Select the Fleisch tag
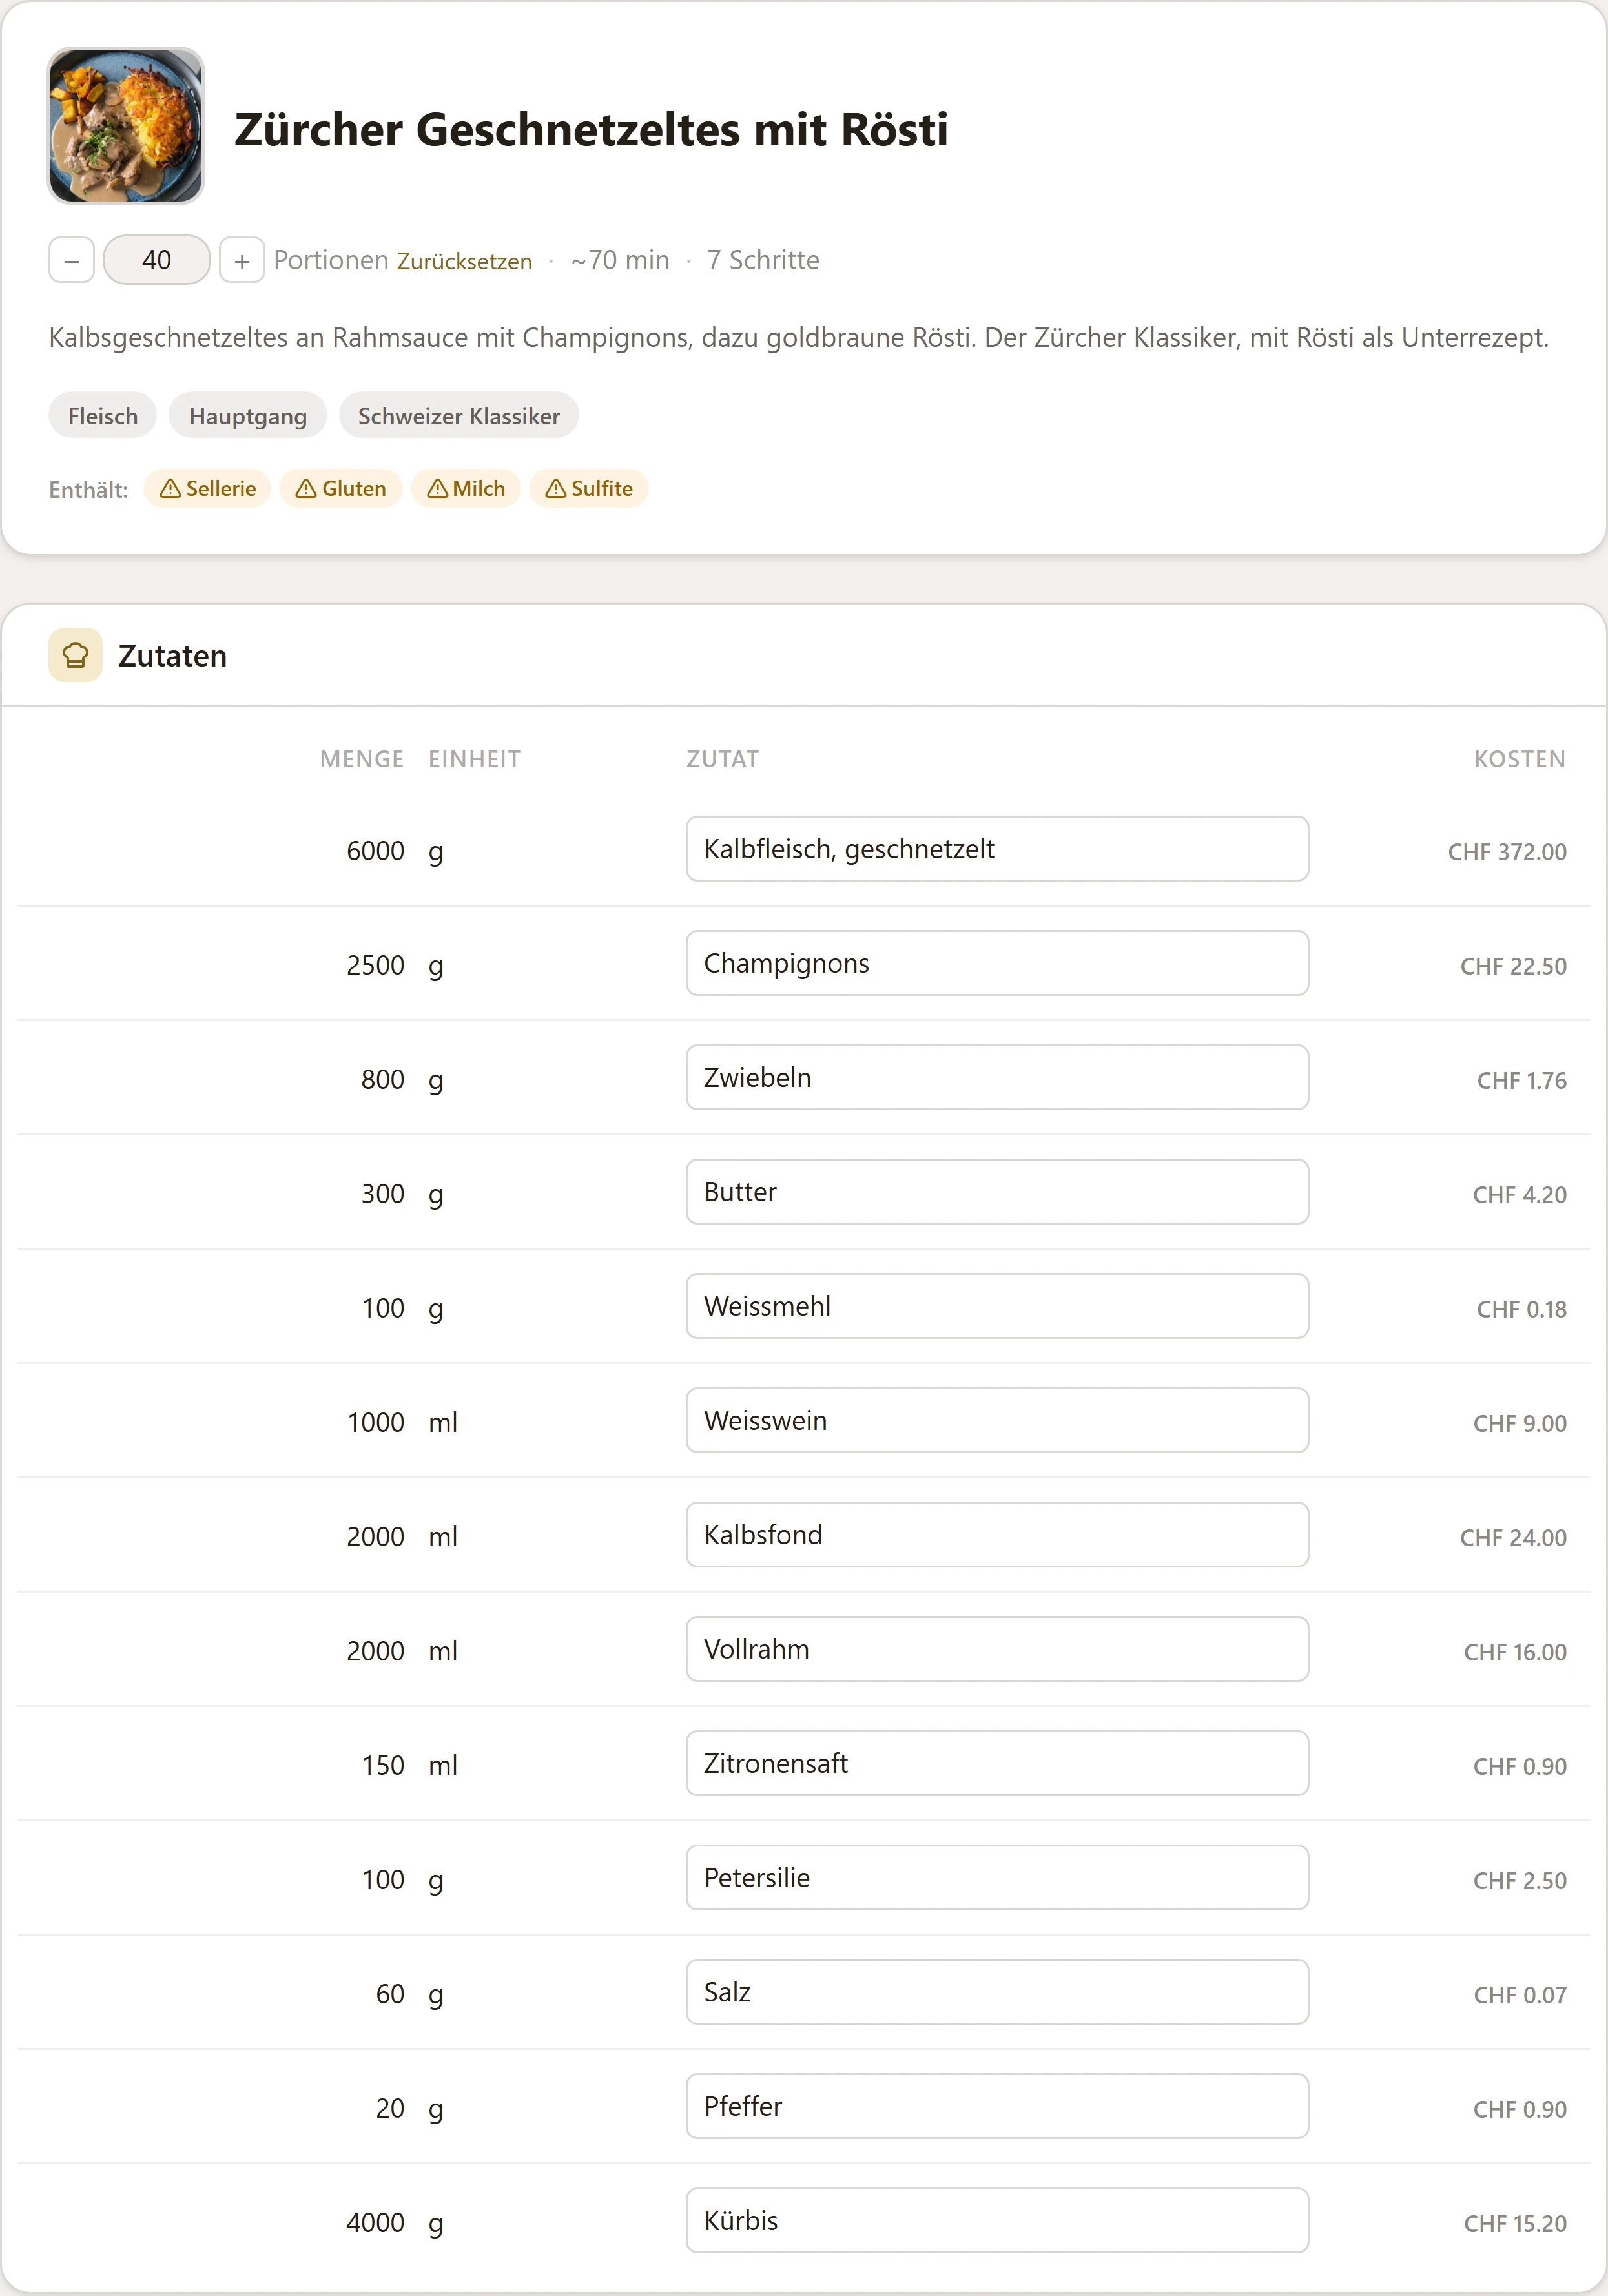The height and width of the screenshot is (2296, 1608). pos(103,416)
